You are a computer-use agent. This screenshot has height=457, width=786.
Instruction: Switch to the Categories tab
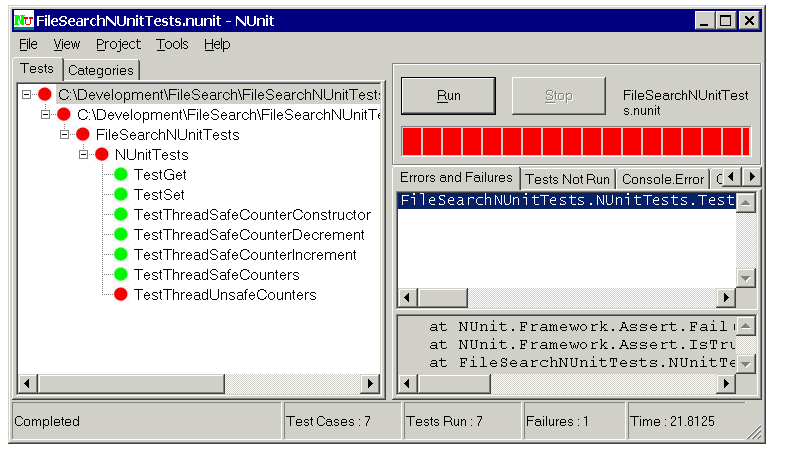[101, 70]
